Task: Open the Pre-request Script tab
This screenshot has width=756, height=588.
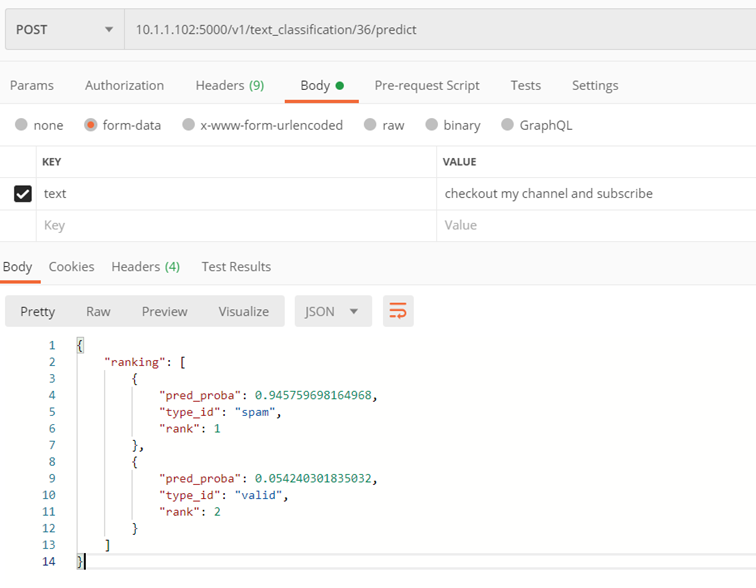Action: [x=427, y=85]
